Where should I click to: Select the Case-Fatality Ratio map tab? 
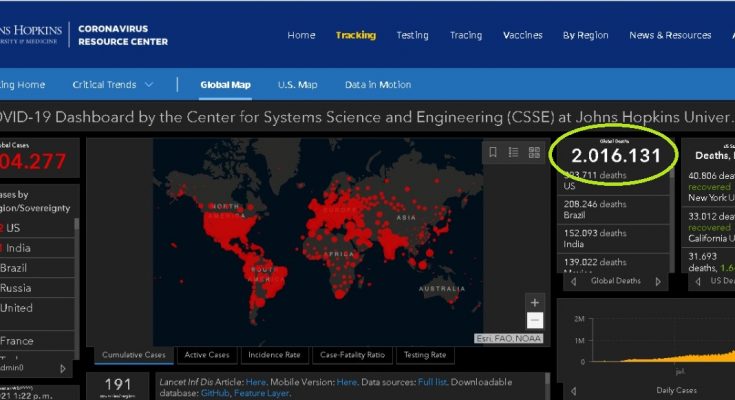click(352, 355)
